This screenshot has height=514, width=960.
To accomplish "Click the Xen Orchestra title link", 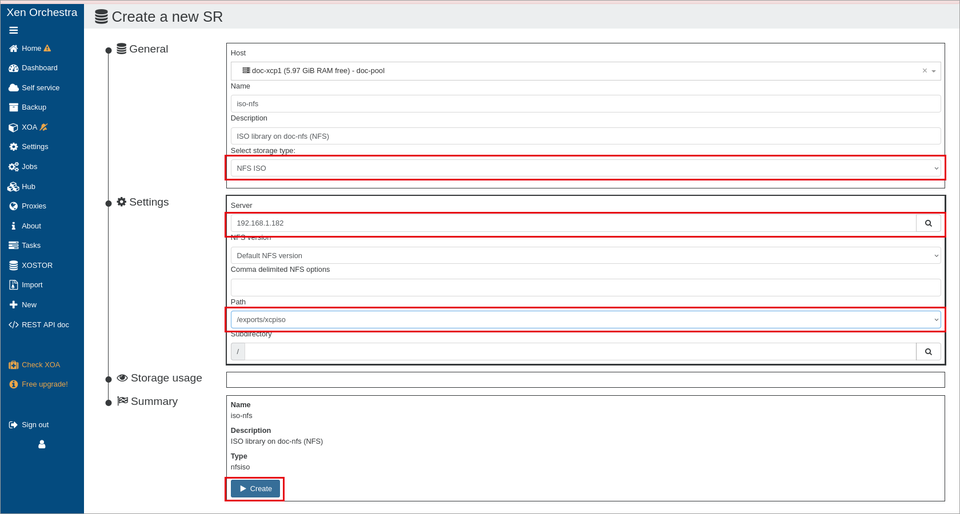I will click(x=42, y=12).
